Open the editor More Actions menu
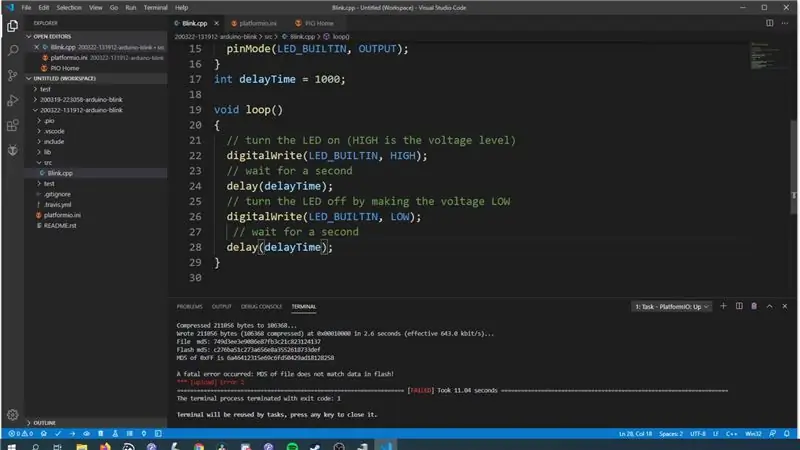 click(x=785, y=23)
